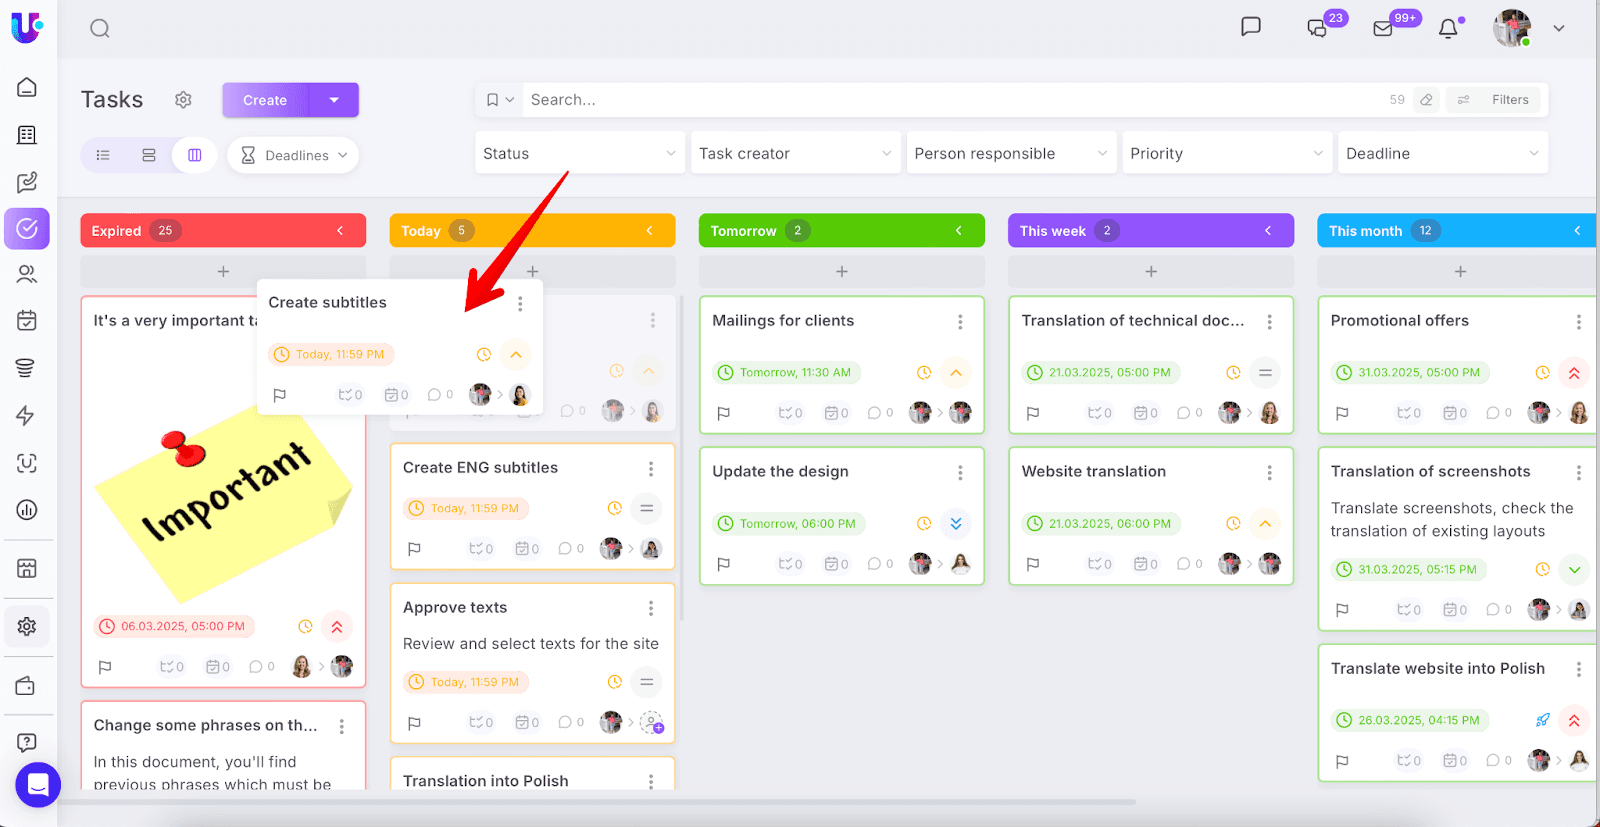
Task: Switch to the compact rows view
Action: coord(149,155)
